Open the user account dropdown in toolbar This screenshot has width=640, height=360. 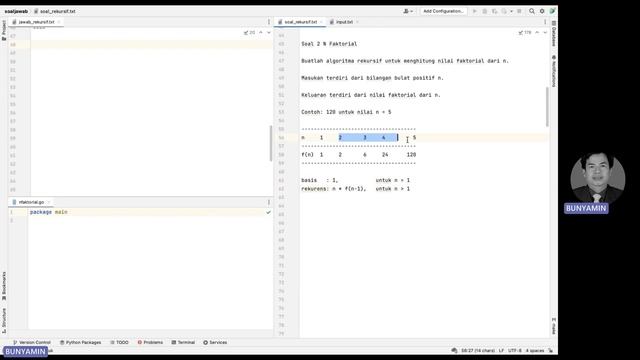click(408, 11)
